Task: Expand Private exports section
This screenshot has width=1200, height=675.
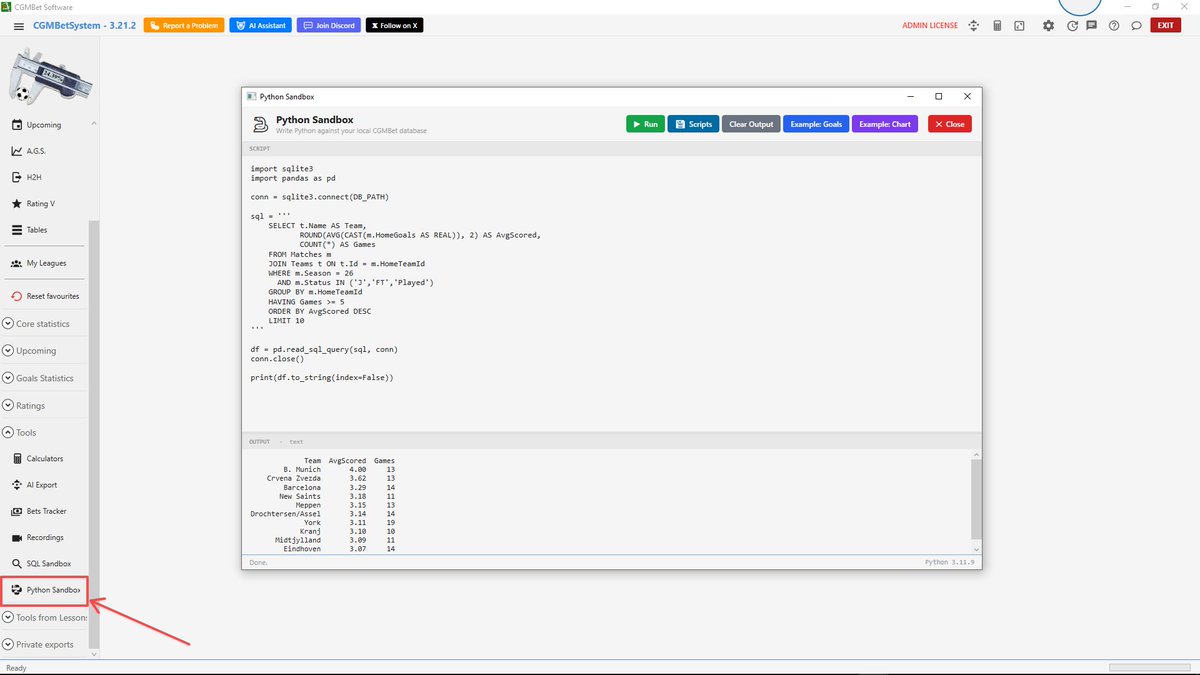Action: (x=44, y=645)
